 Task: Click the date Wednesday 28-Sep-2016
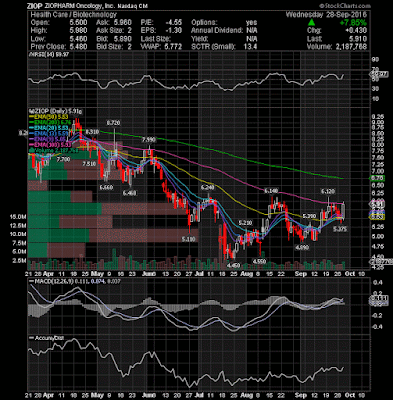coord(326,15)
